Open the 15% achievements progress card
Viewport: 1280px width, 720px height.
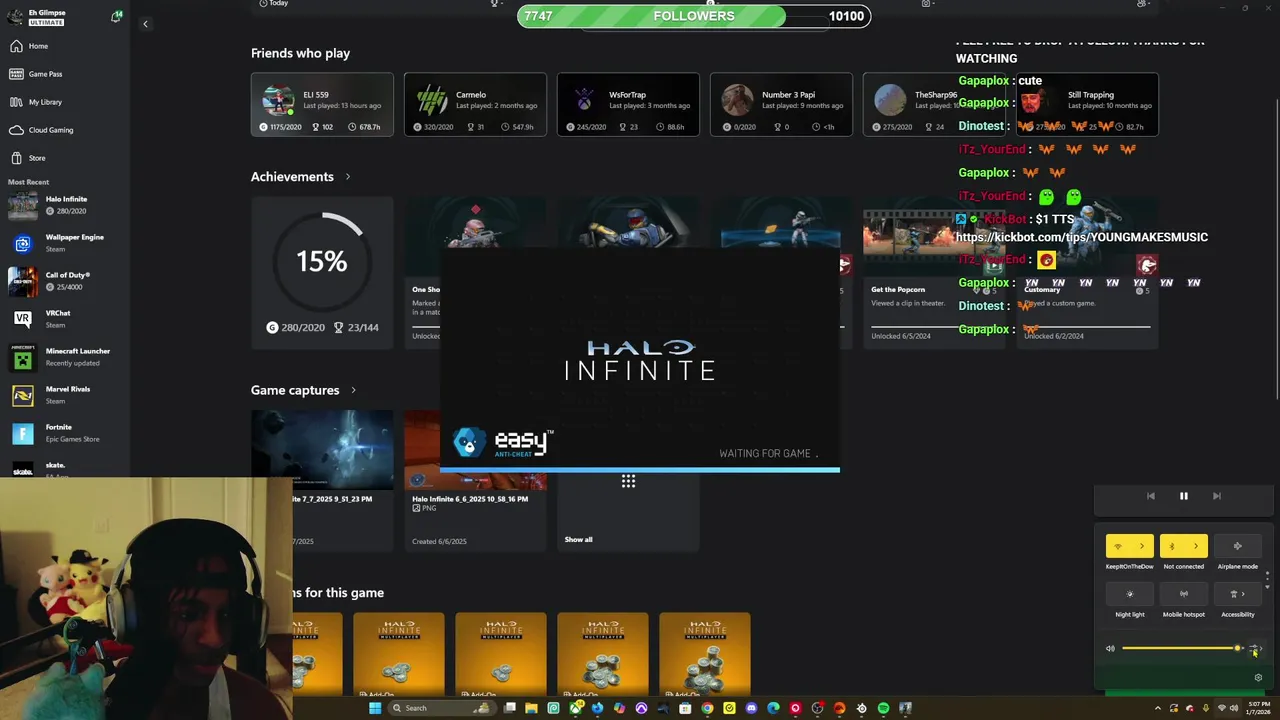(322, 273)
